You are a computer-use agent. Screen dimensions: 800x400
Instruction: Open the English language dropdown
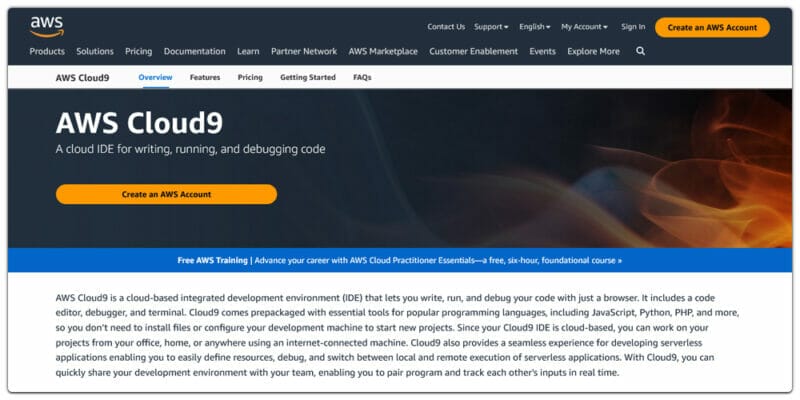(535, 27)
